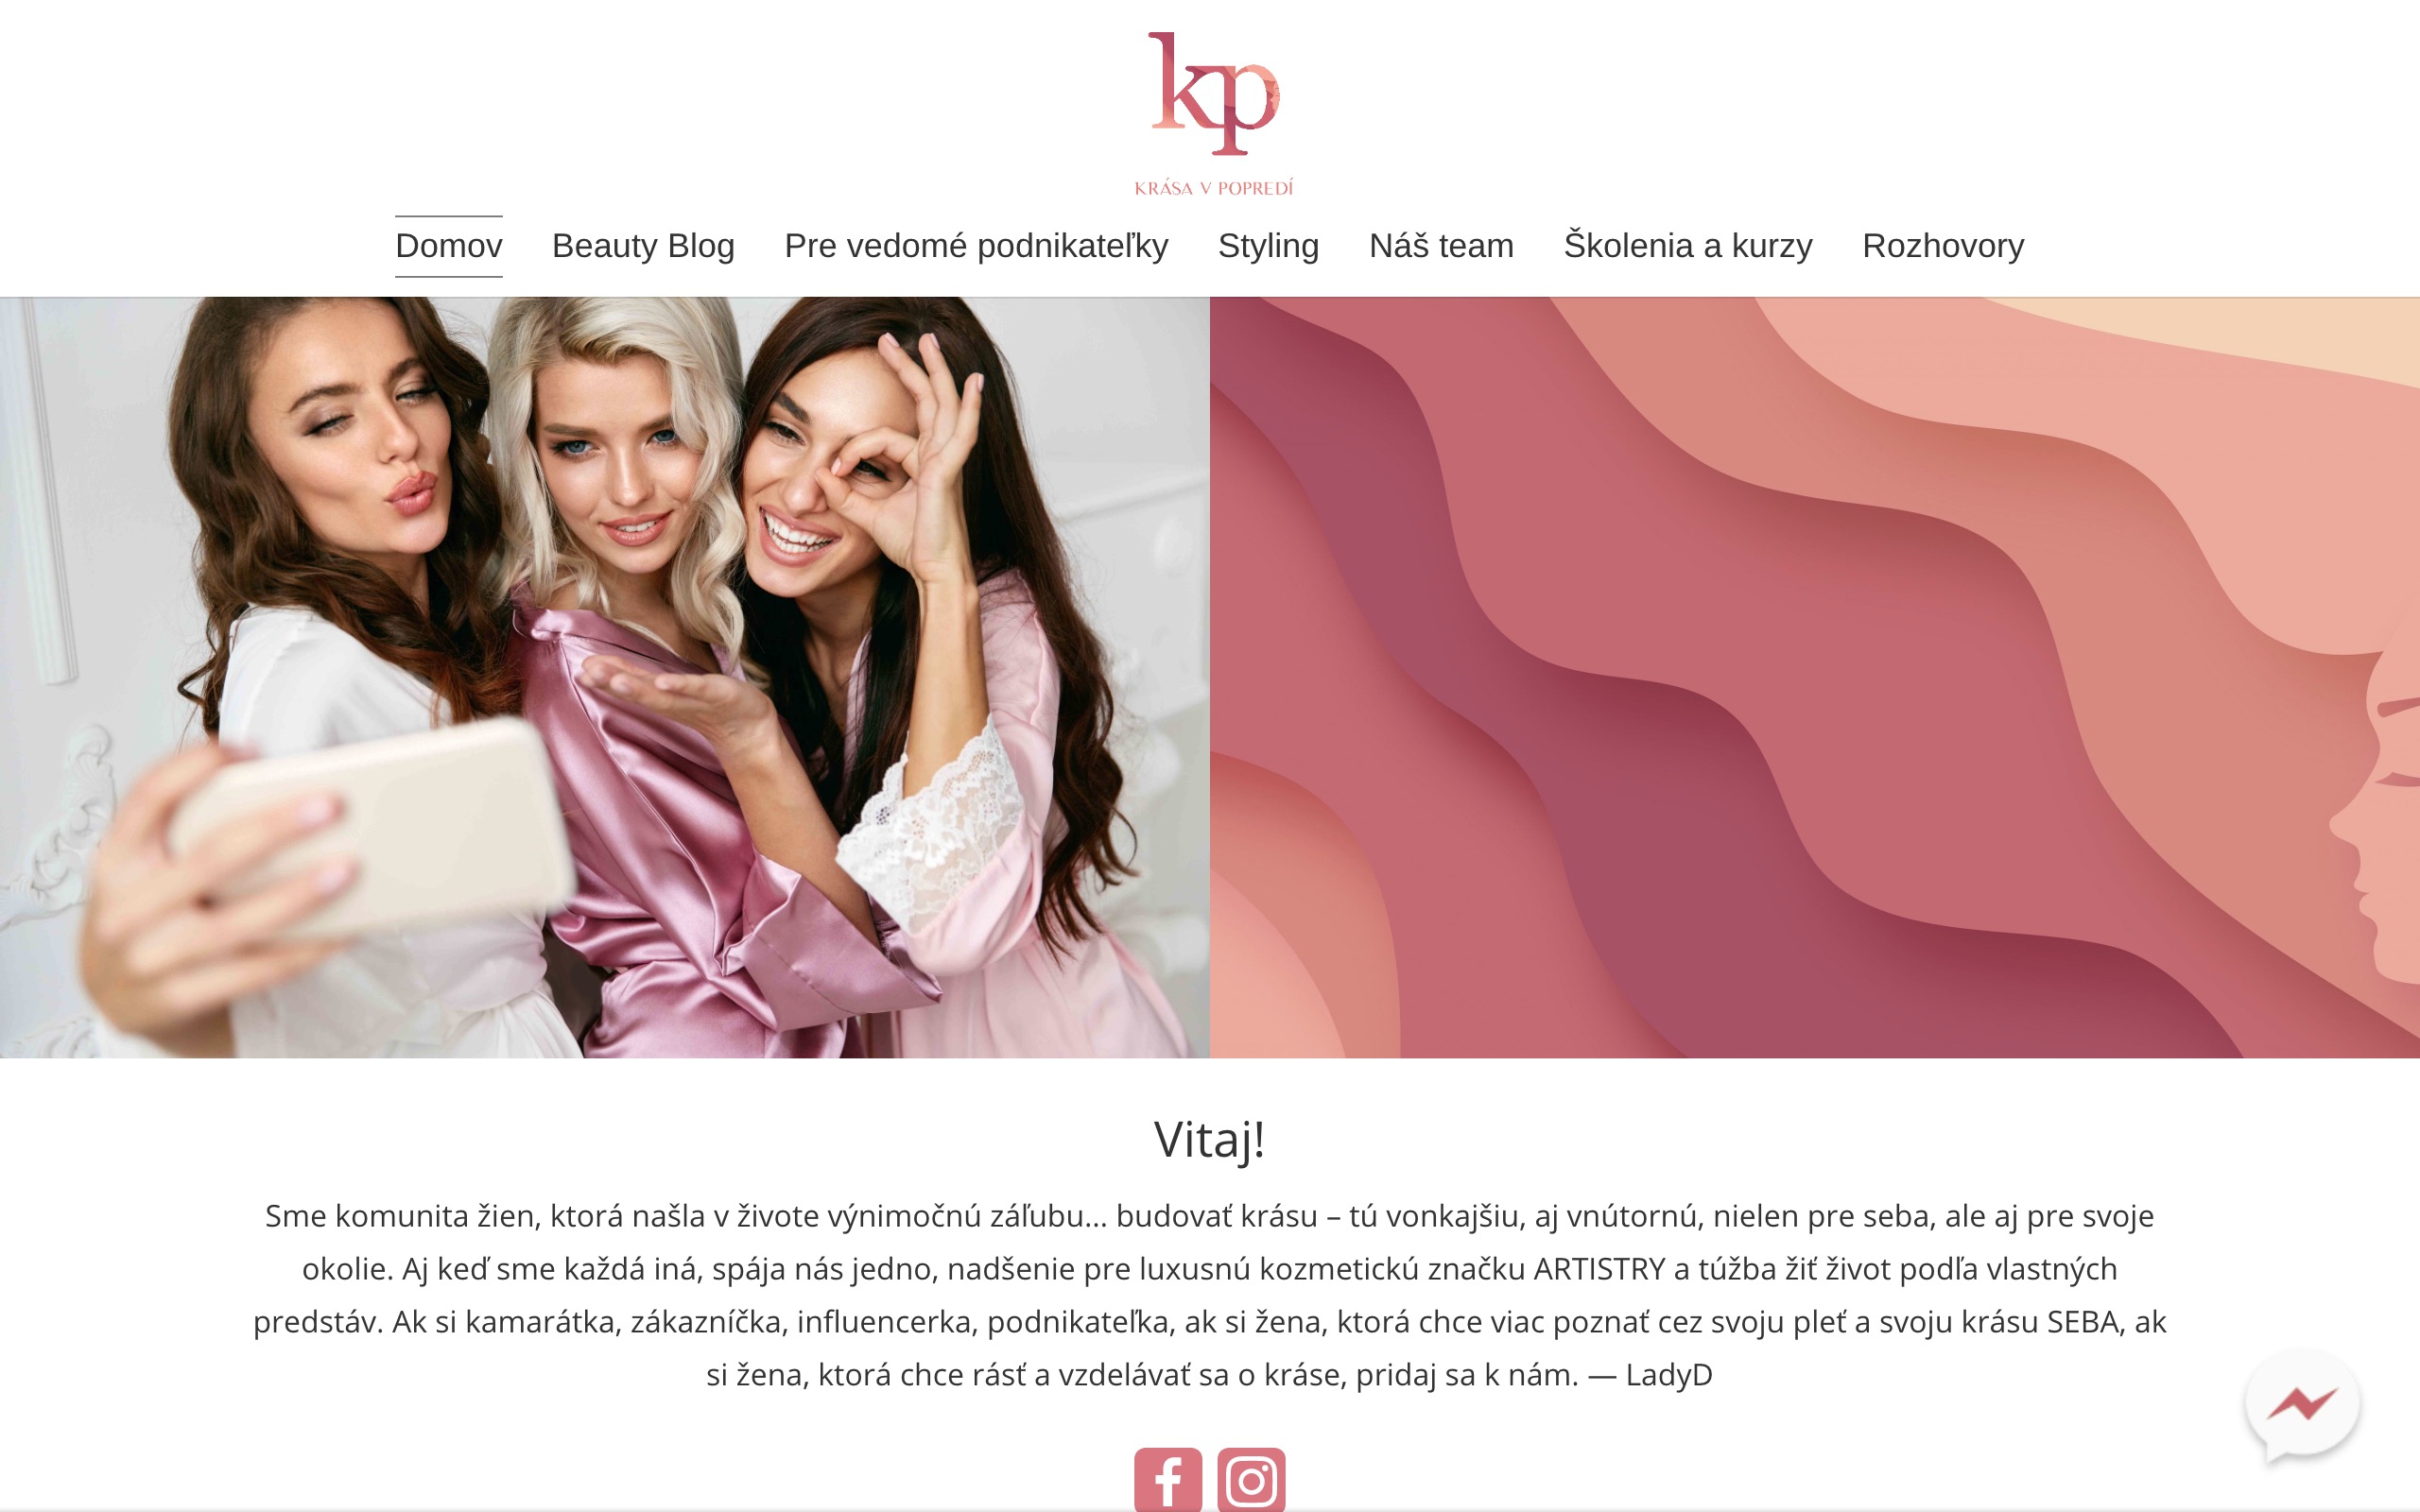Navigate to the Styling section
Screen dimensions: 2420x1512
coord(1268,246)
